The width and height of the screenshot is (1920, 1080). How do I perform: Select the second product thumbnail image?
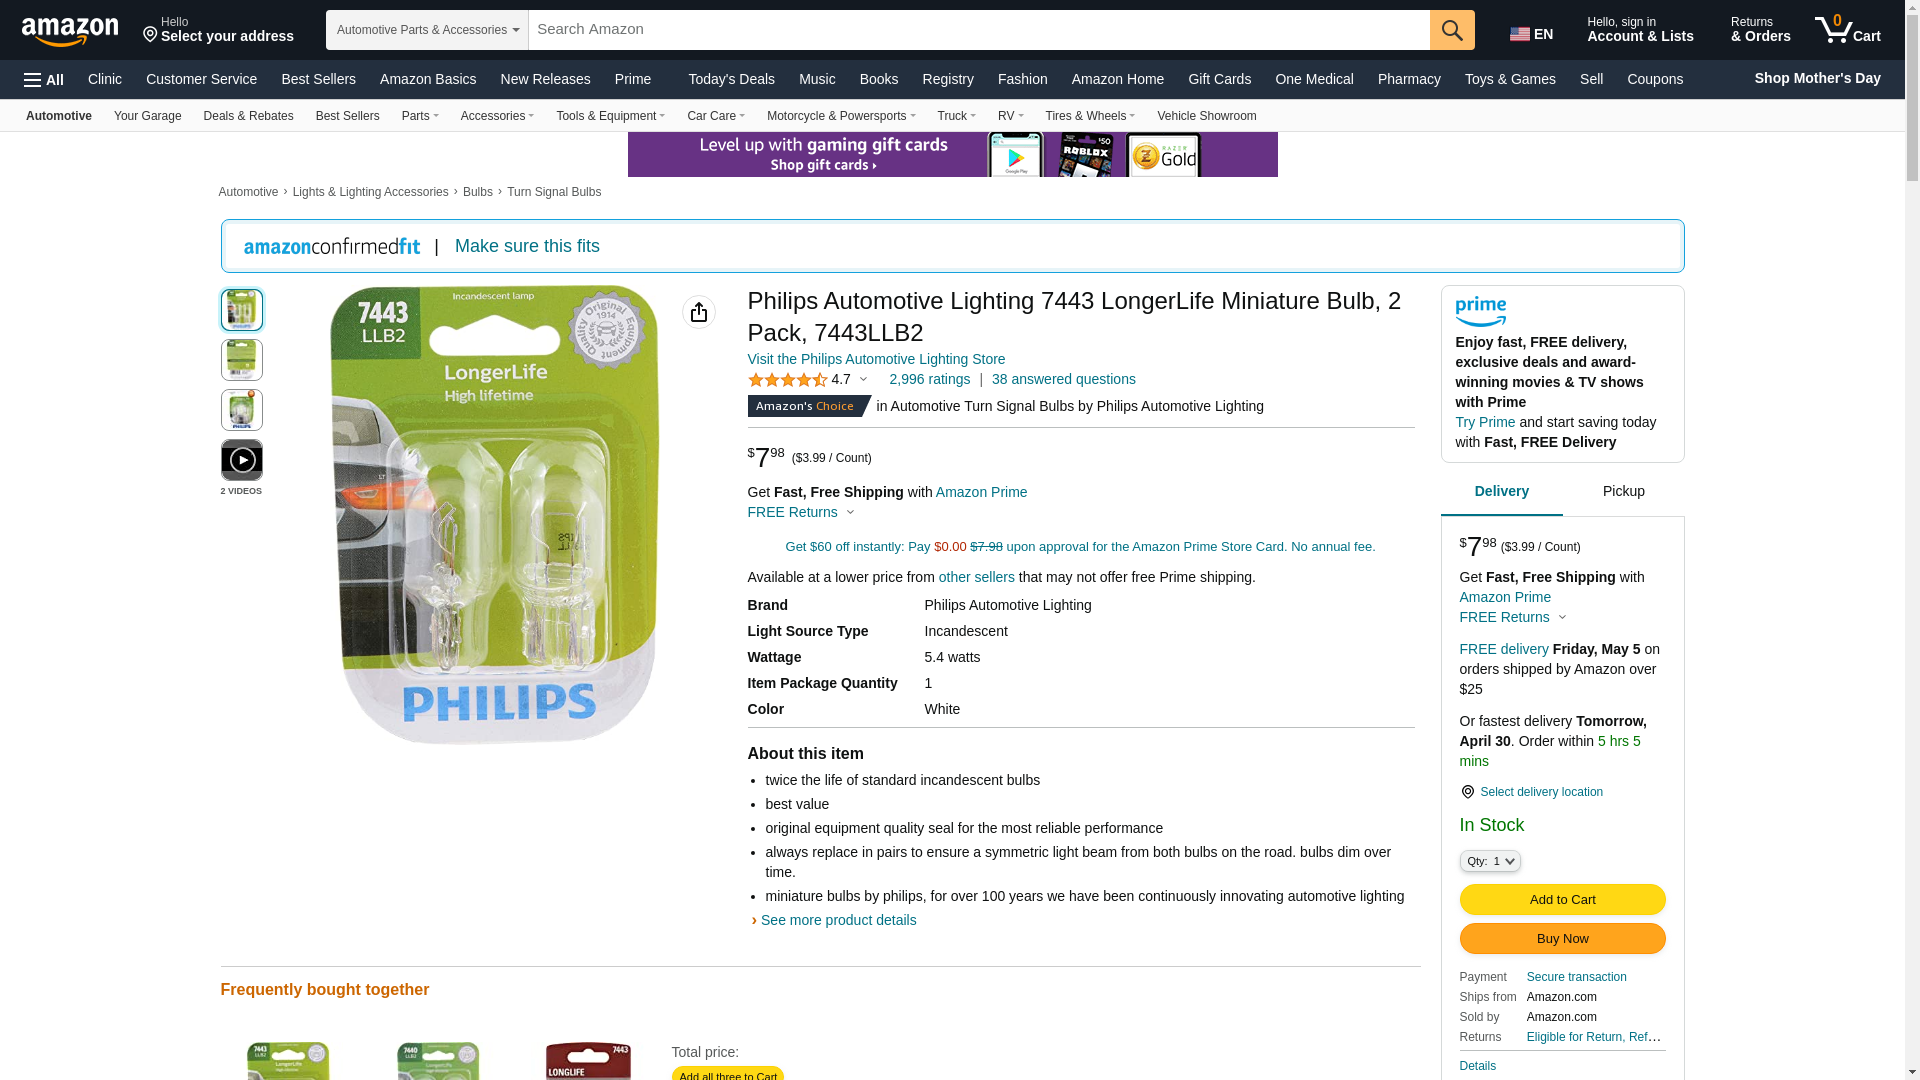pyautogui.click(x=242, y=360)
